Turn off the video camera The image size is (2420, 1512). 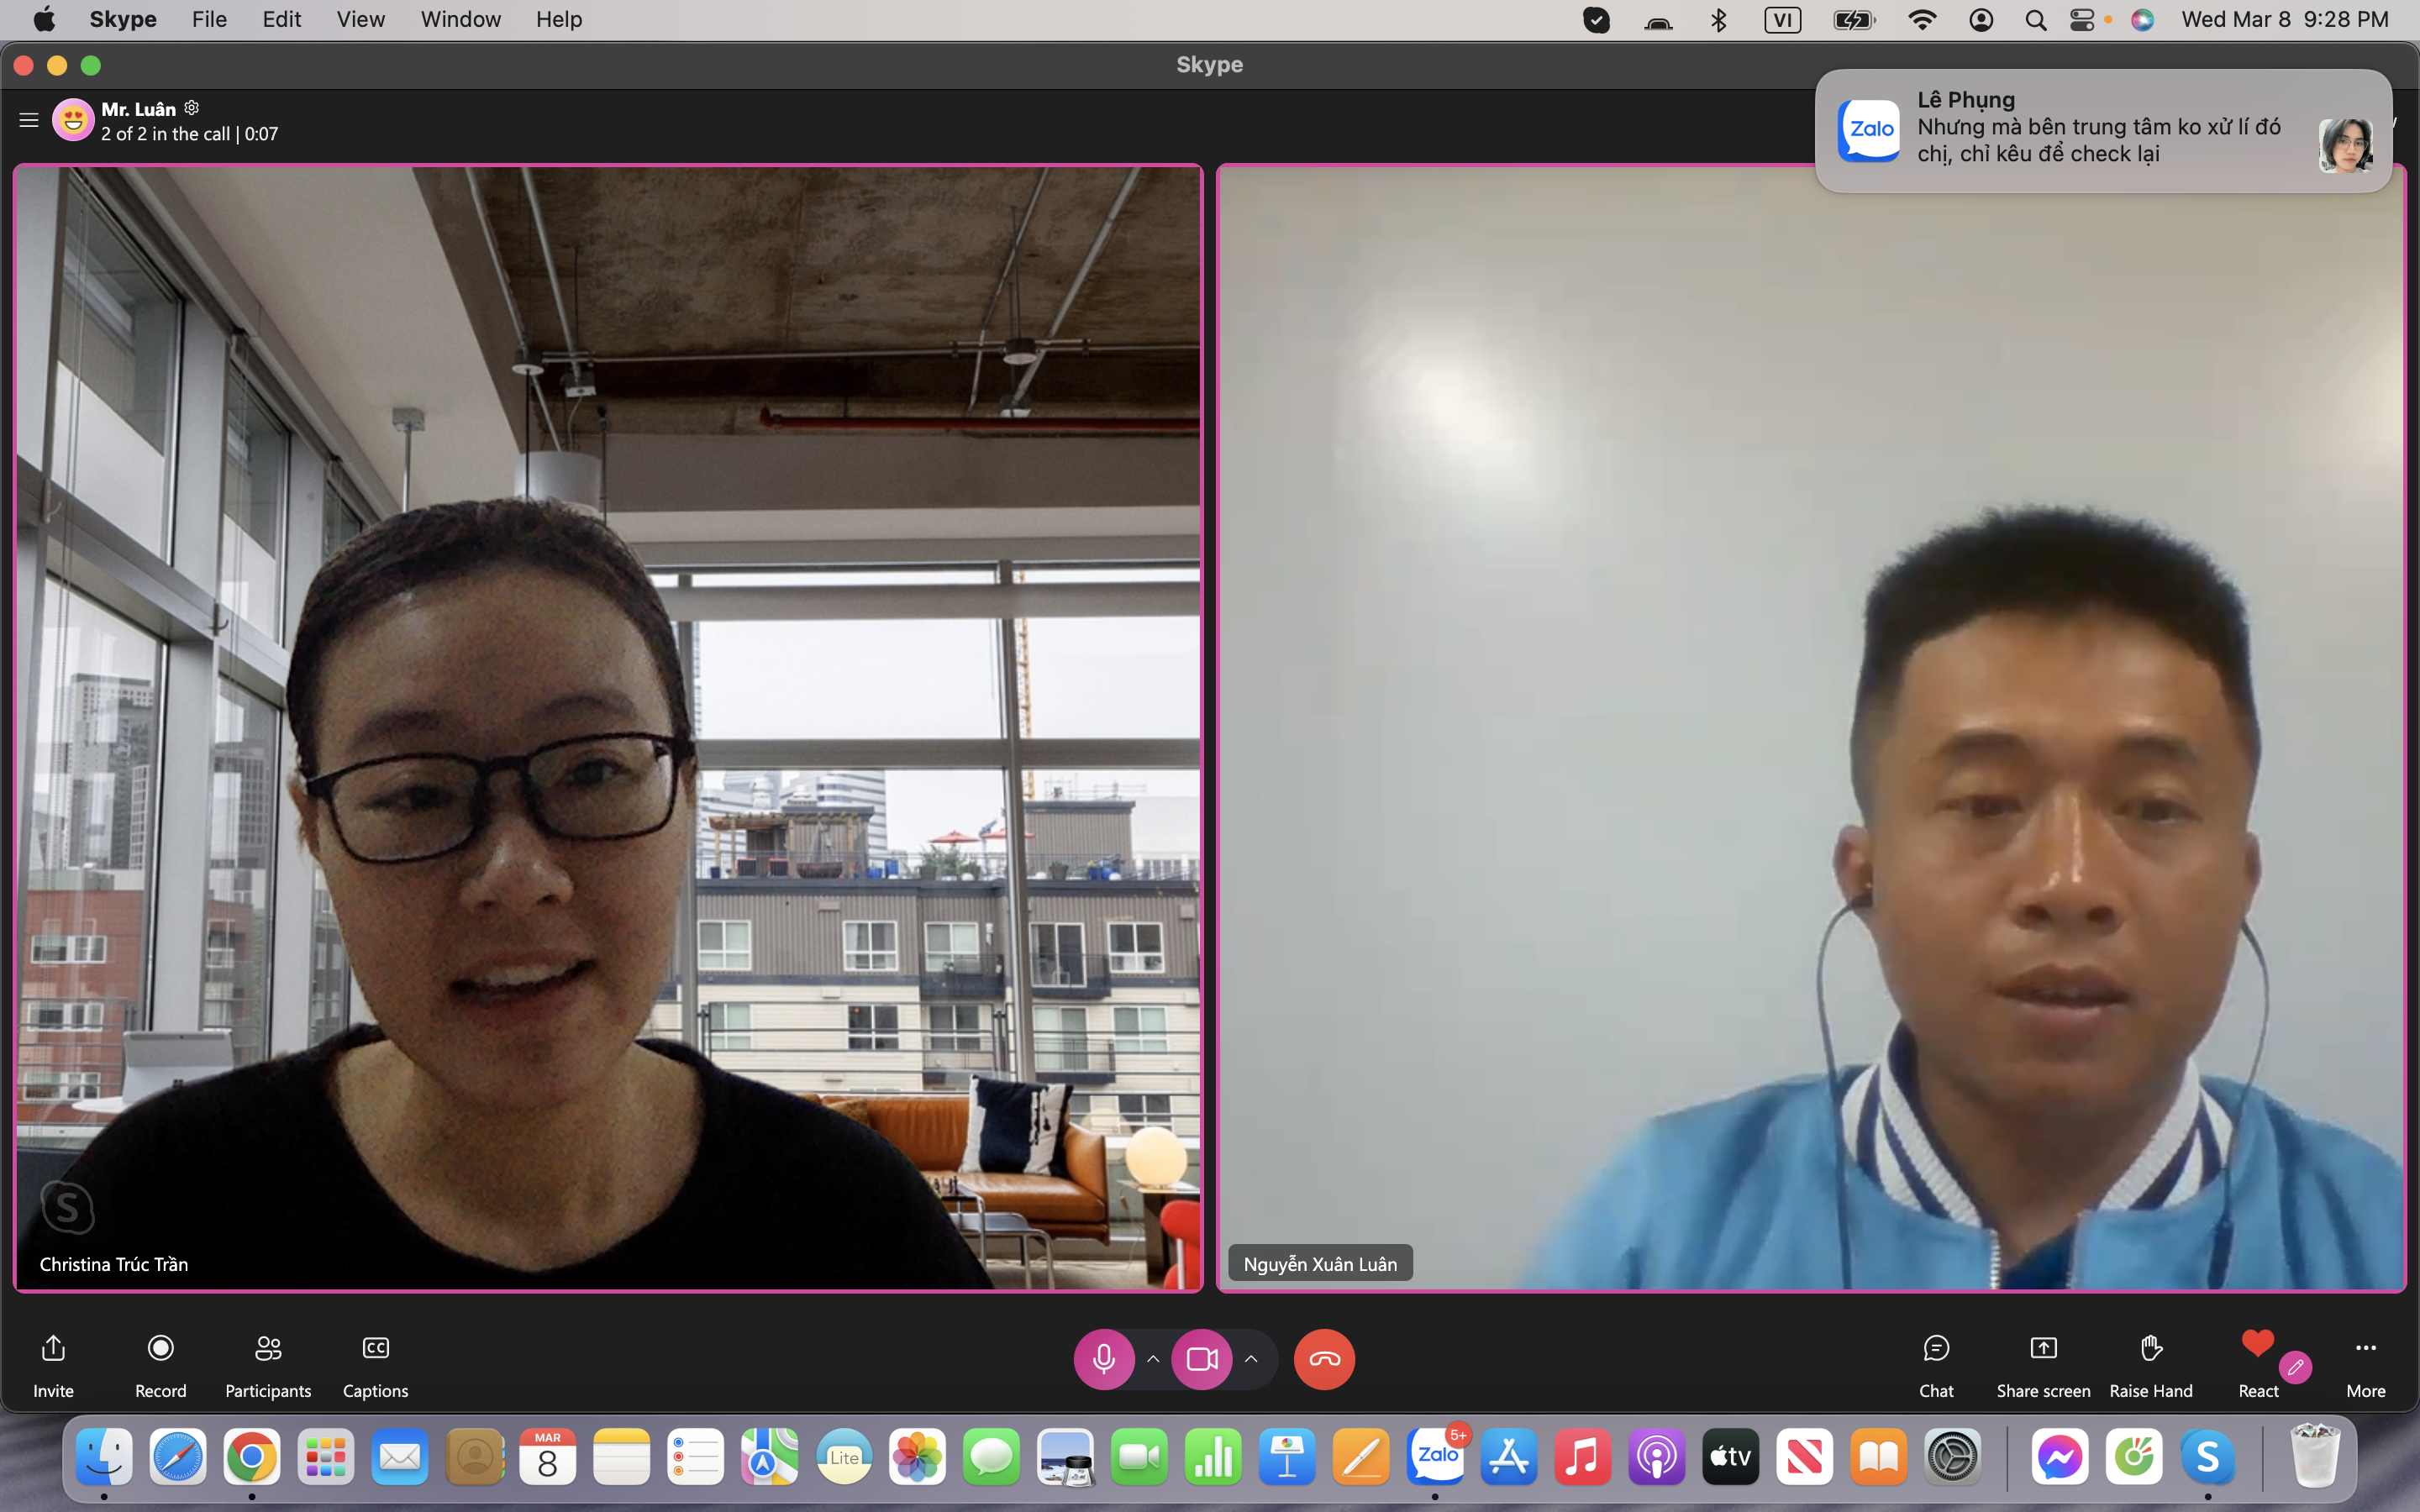tap(1201, 1359)
